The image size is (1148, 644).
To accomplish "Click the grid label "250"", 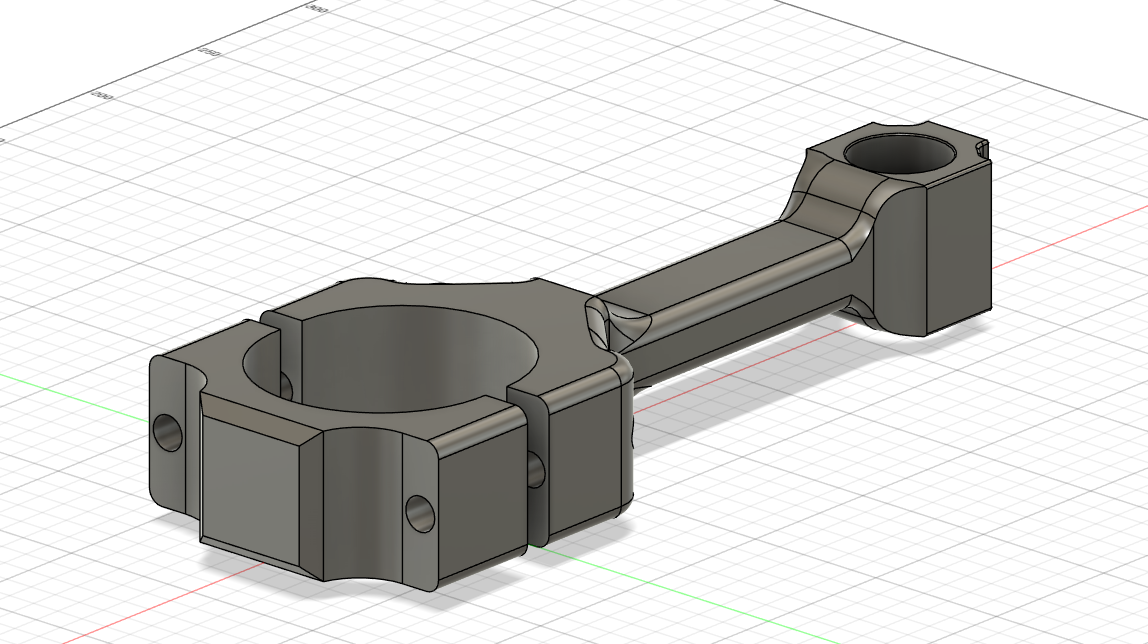I will (x=211, y=52).
